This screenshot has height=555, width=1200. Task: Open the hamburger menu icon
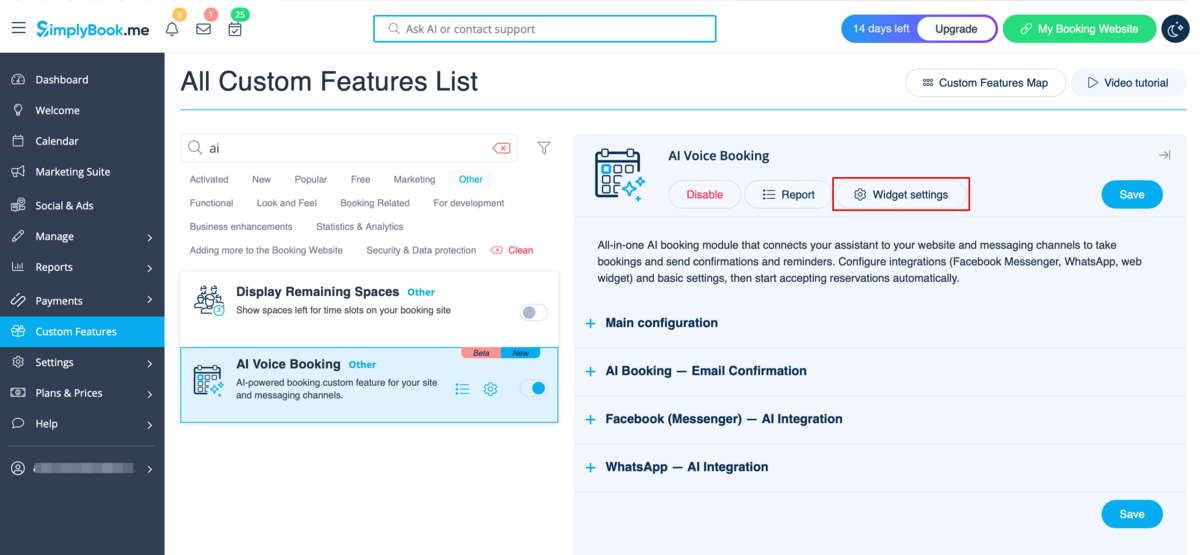[x=18, y=29]
